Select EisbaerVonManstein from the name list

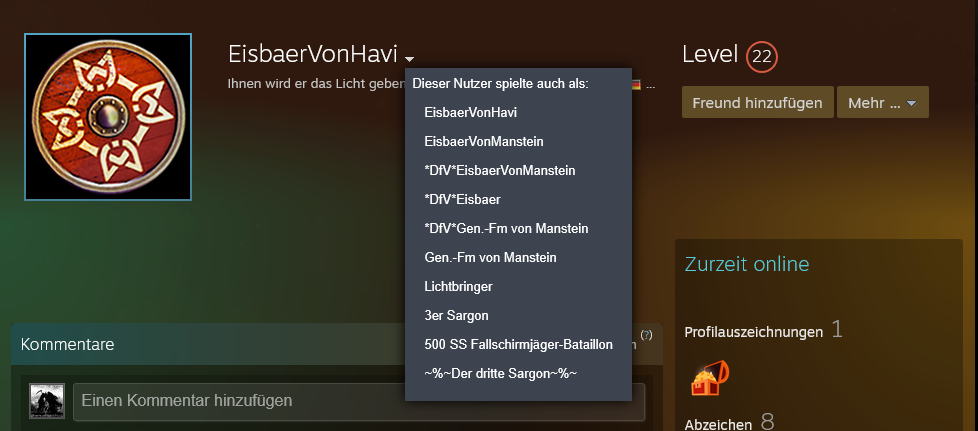pos(483,142)
